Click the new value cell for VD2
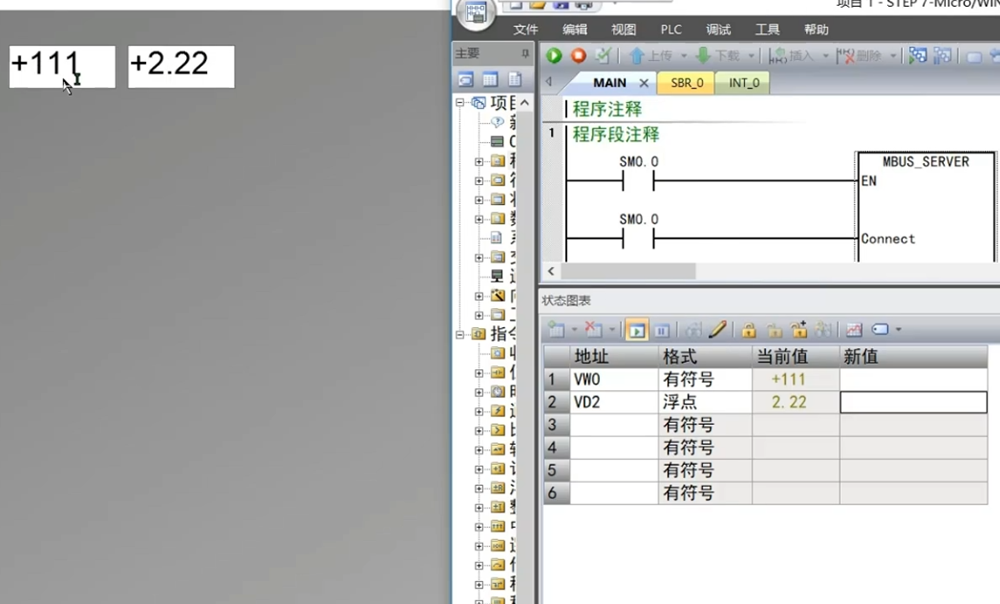 pos(912,402)
